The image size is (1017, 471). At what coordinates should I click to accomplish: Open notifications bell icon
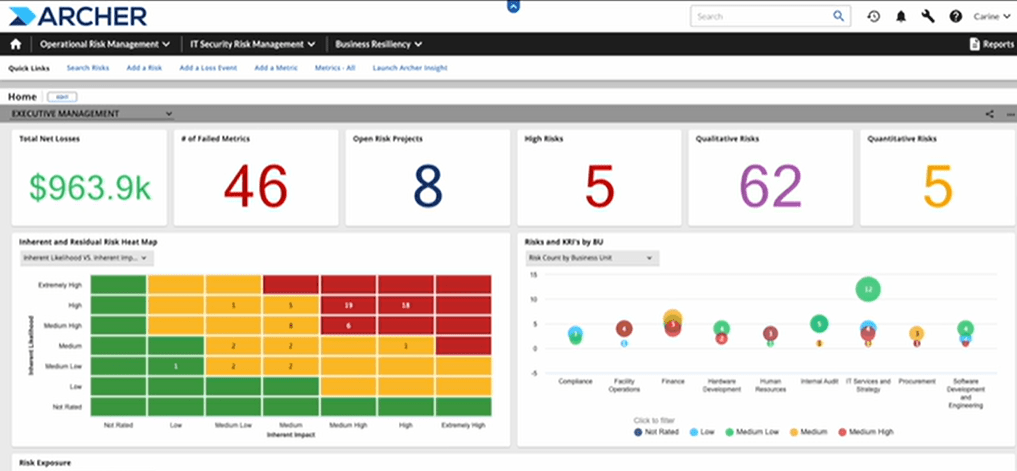[x=901, y=17]
